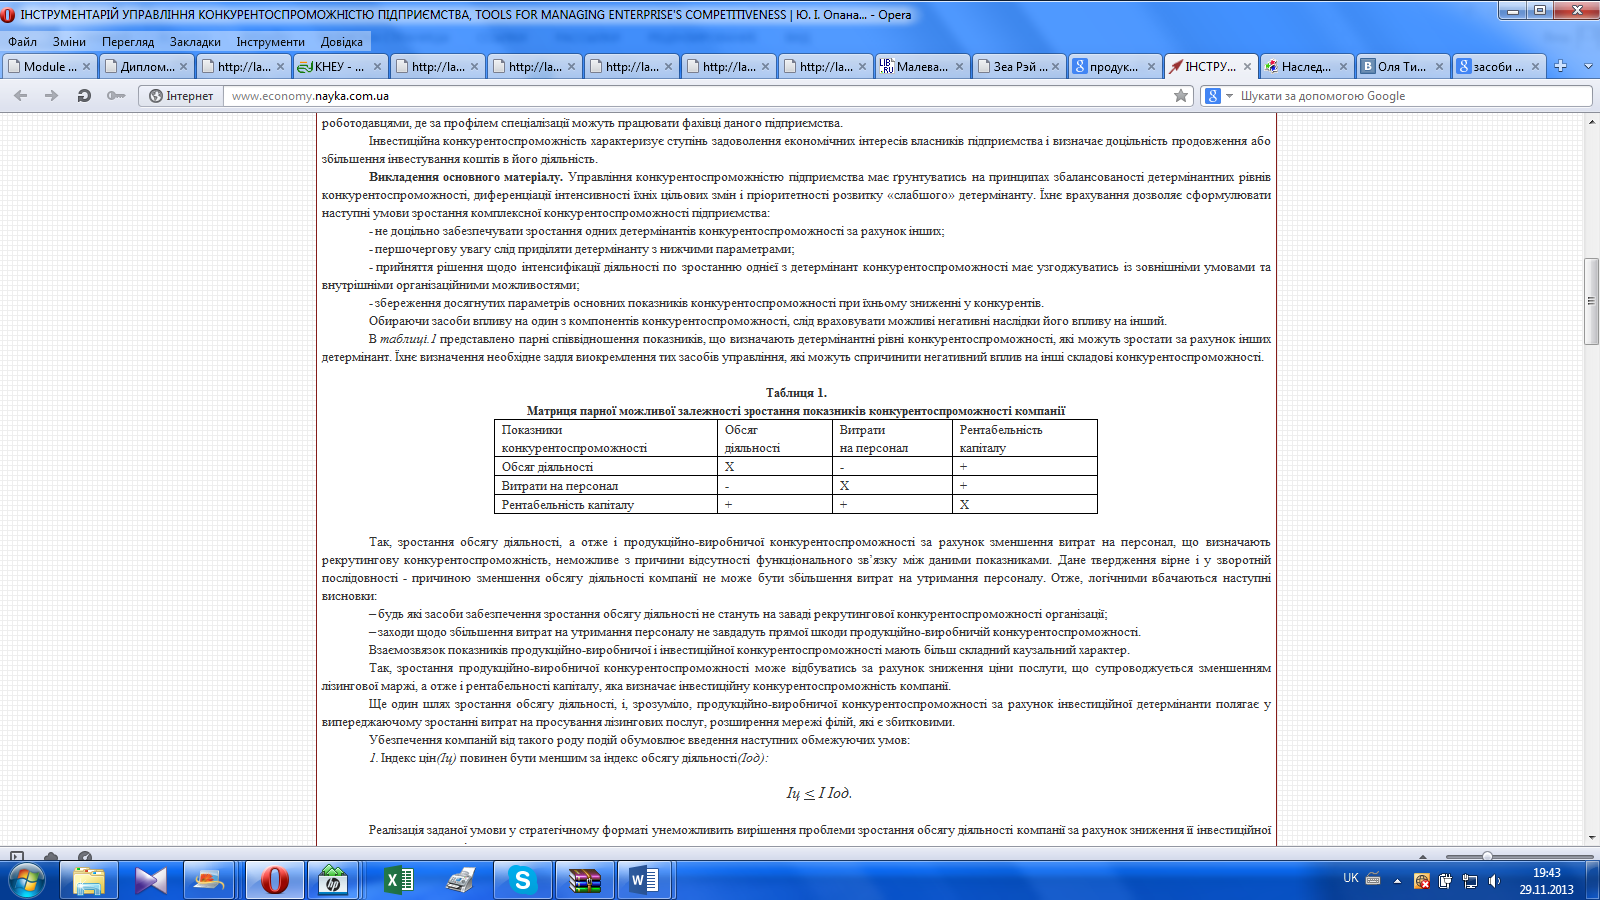Image resolution: width=1600 pixels, height=900 pixels.
Task: Open the Інструменти menu
Action: click(270, 41)
